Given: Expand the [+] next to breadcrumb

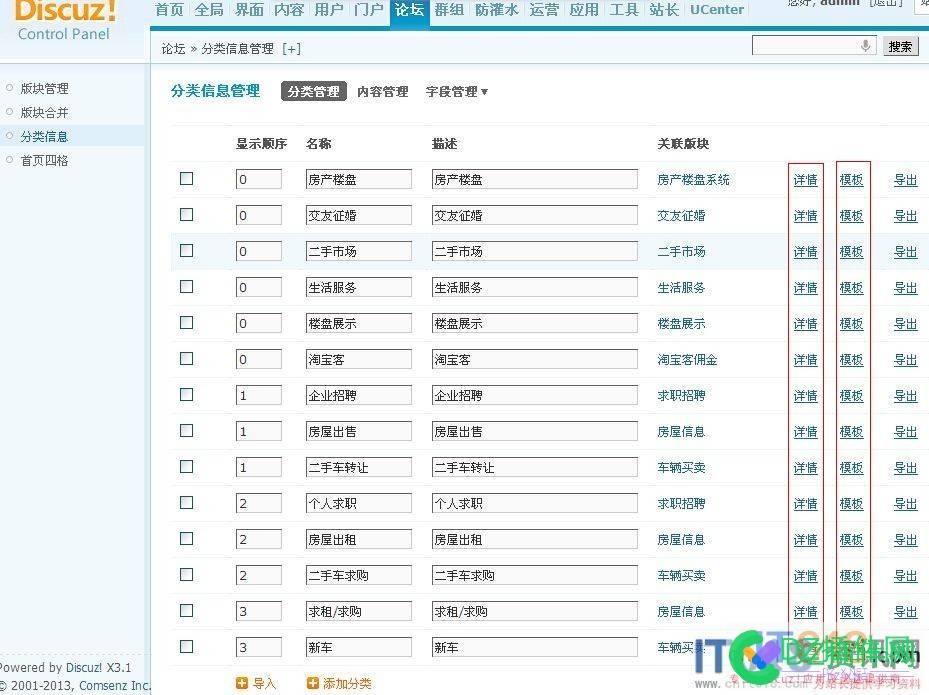Looking at the screenshot, I should (291, 49).
